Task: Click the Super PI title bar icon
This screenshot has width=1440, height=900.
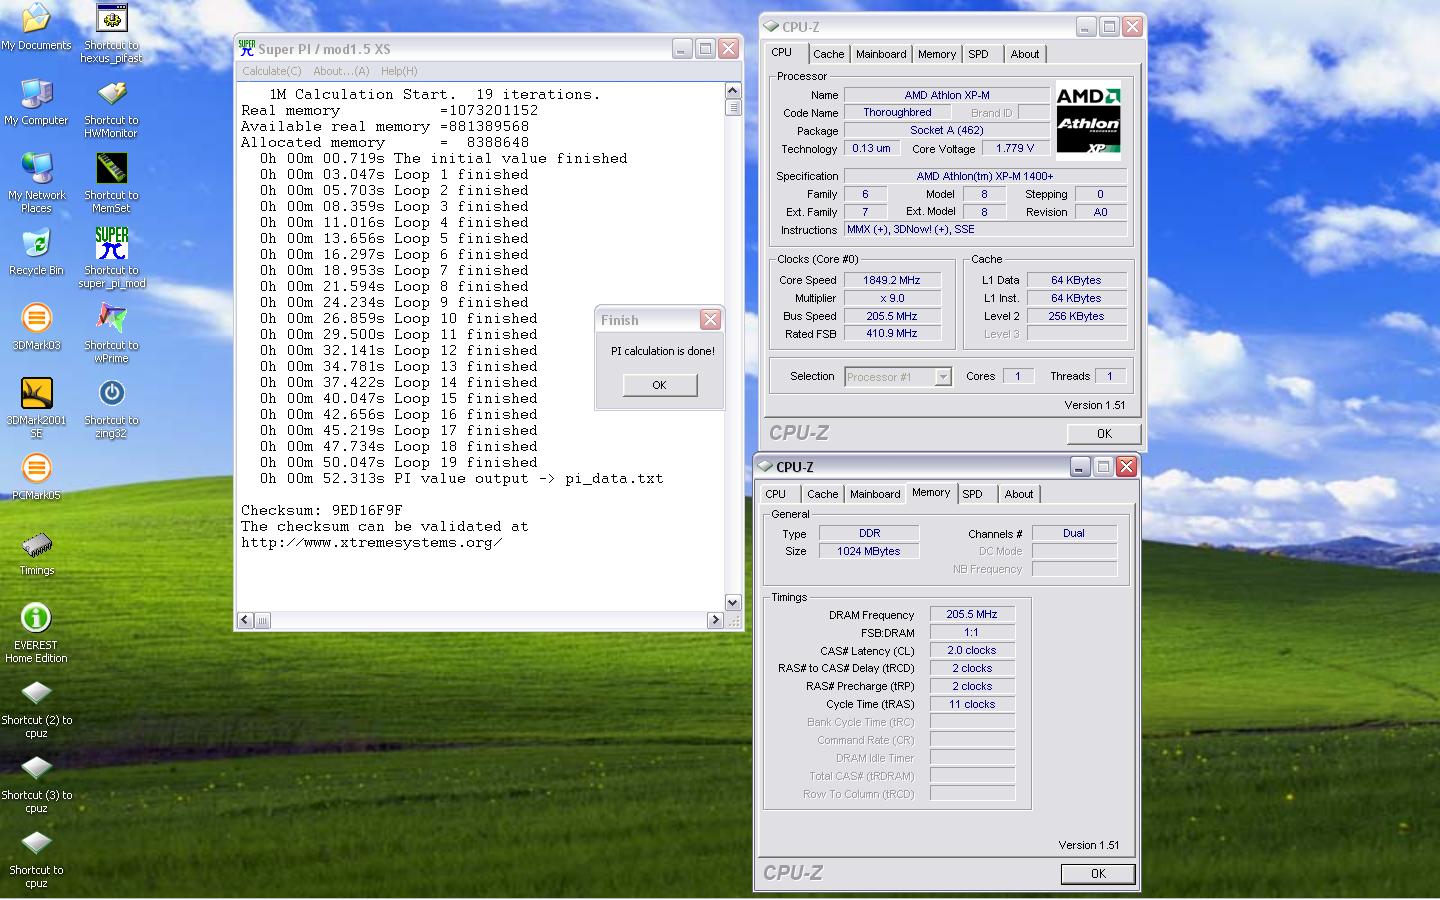Action: pos(247,48)
